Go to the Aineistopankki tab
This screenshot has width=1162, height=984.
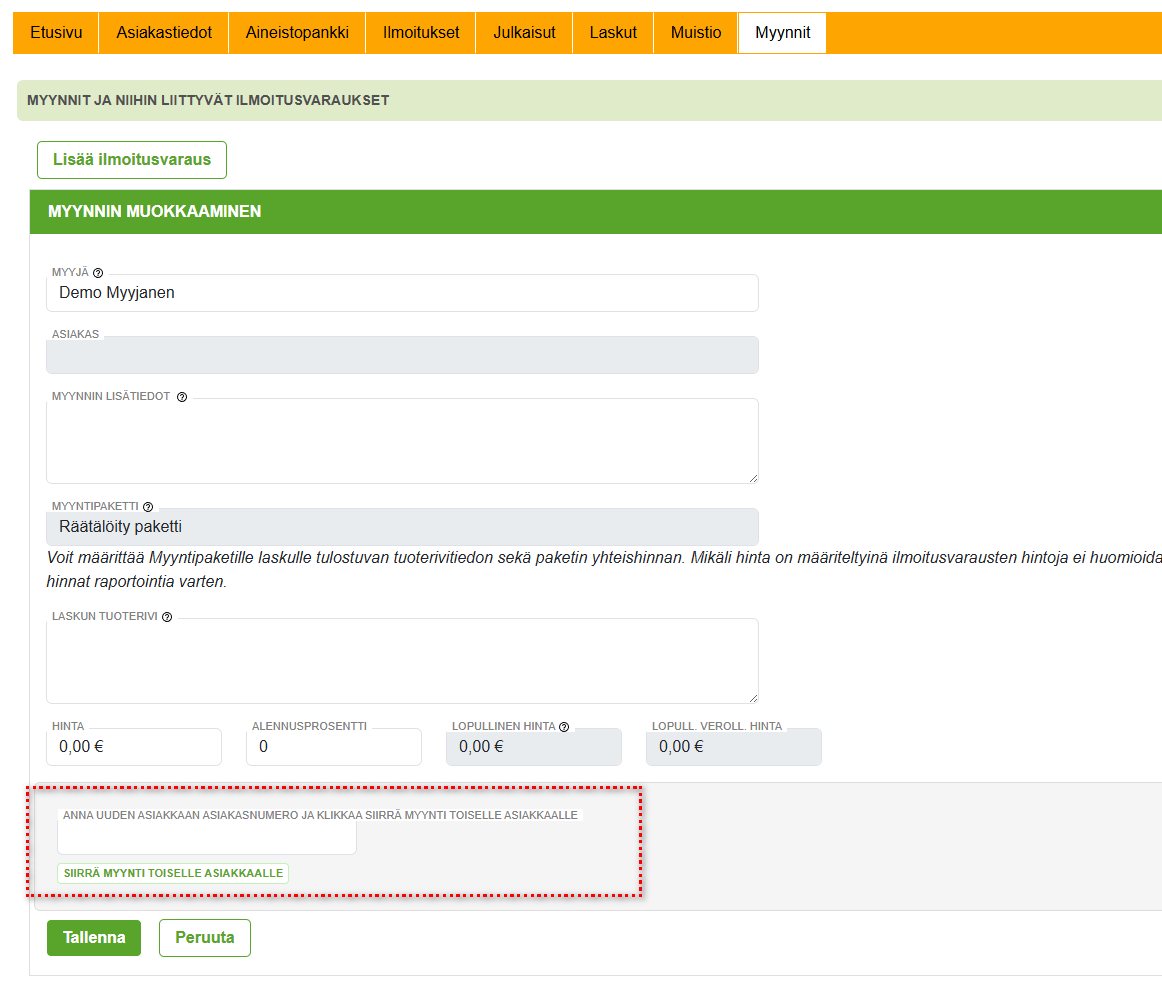point(297,33)
